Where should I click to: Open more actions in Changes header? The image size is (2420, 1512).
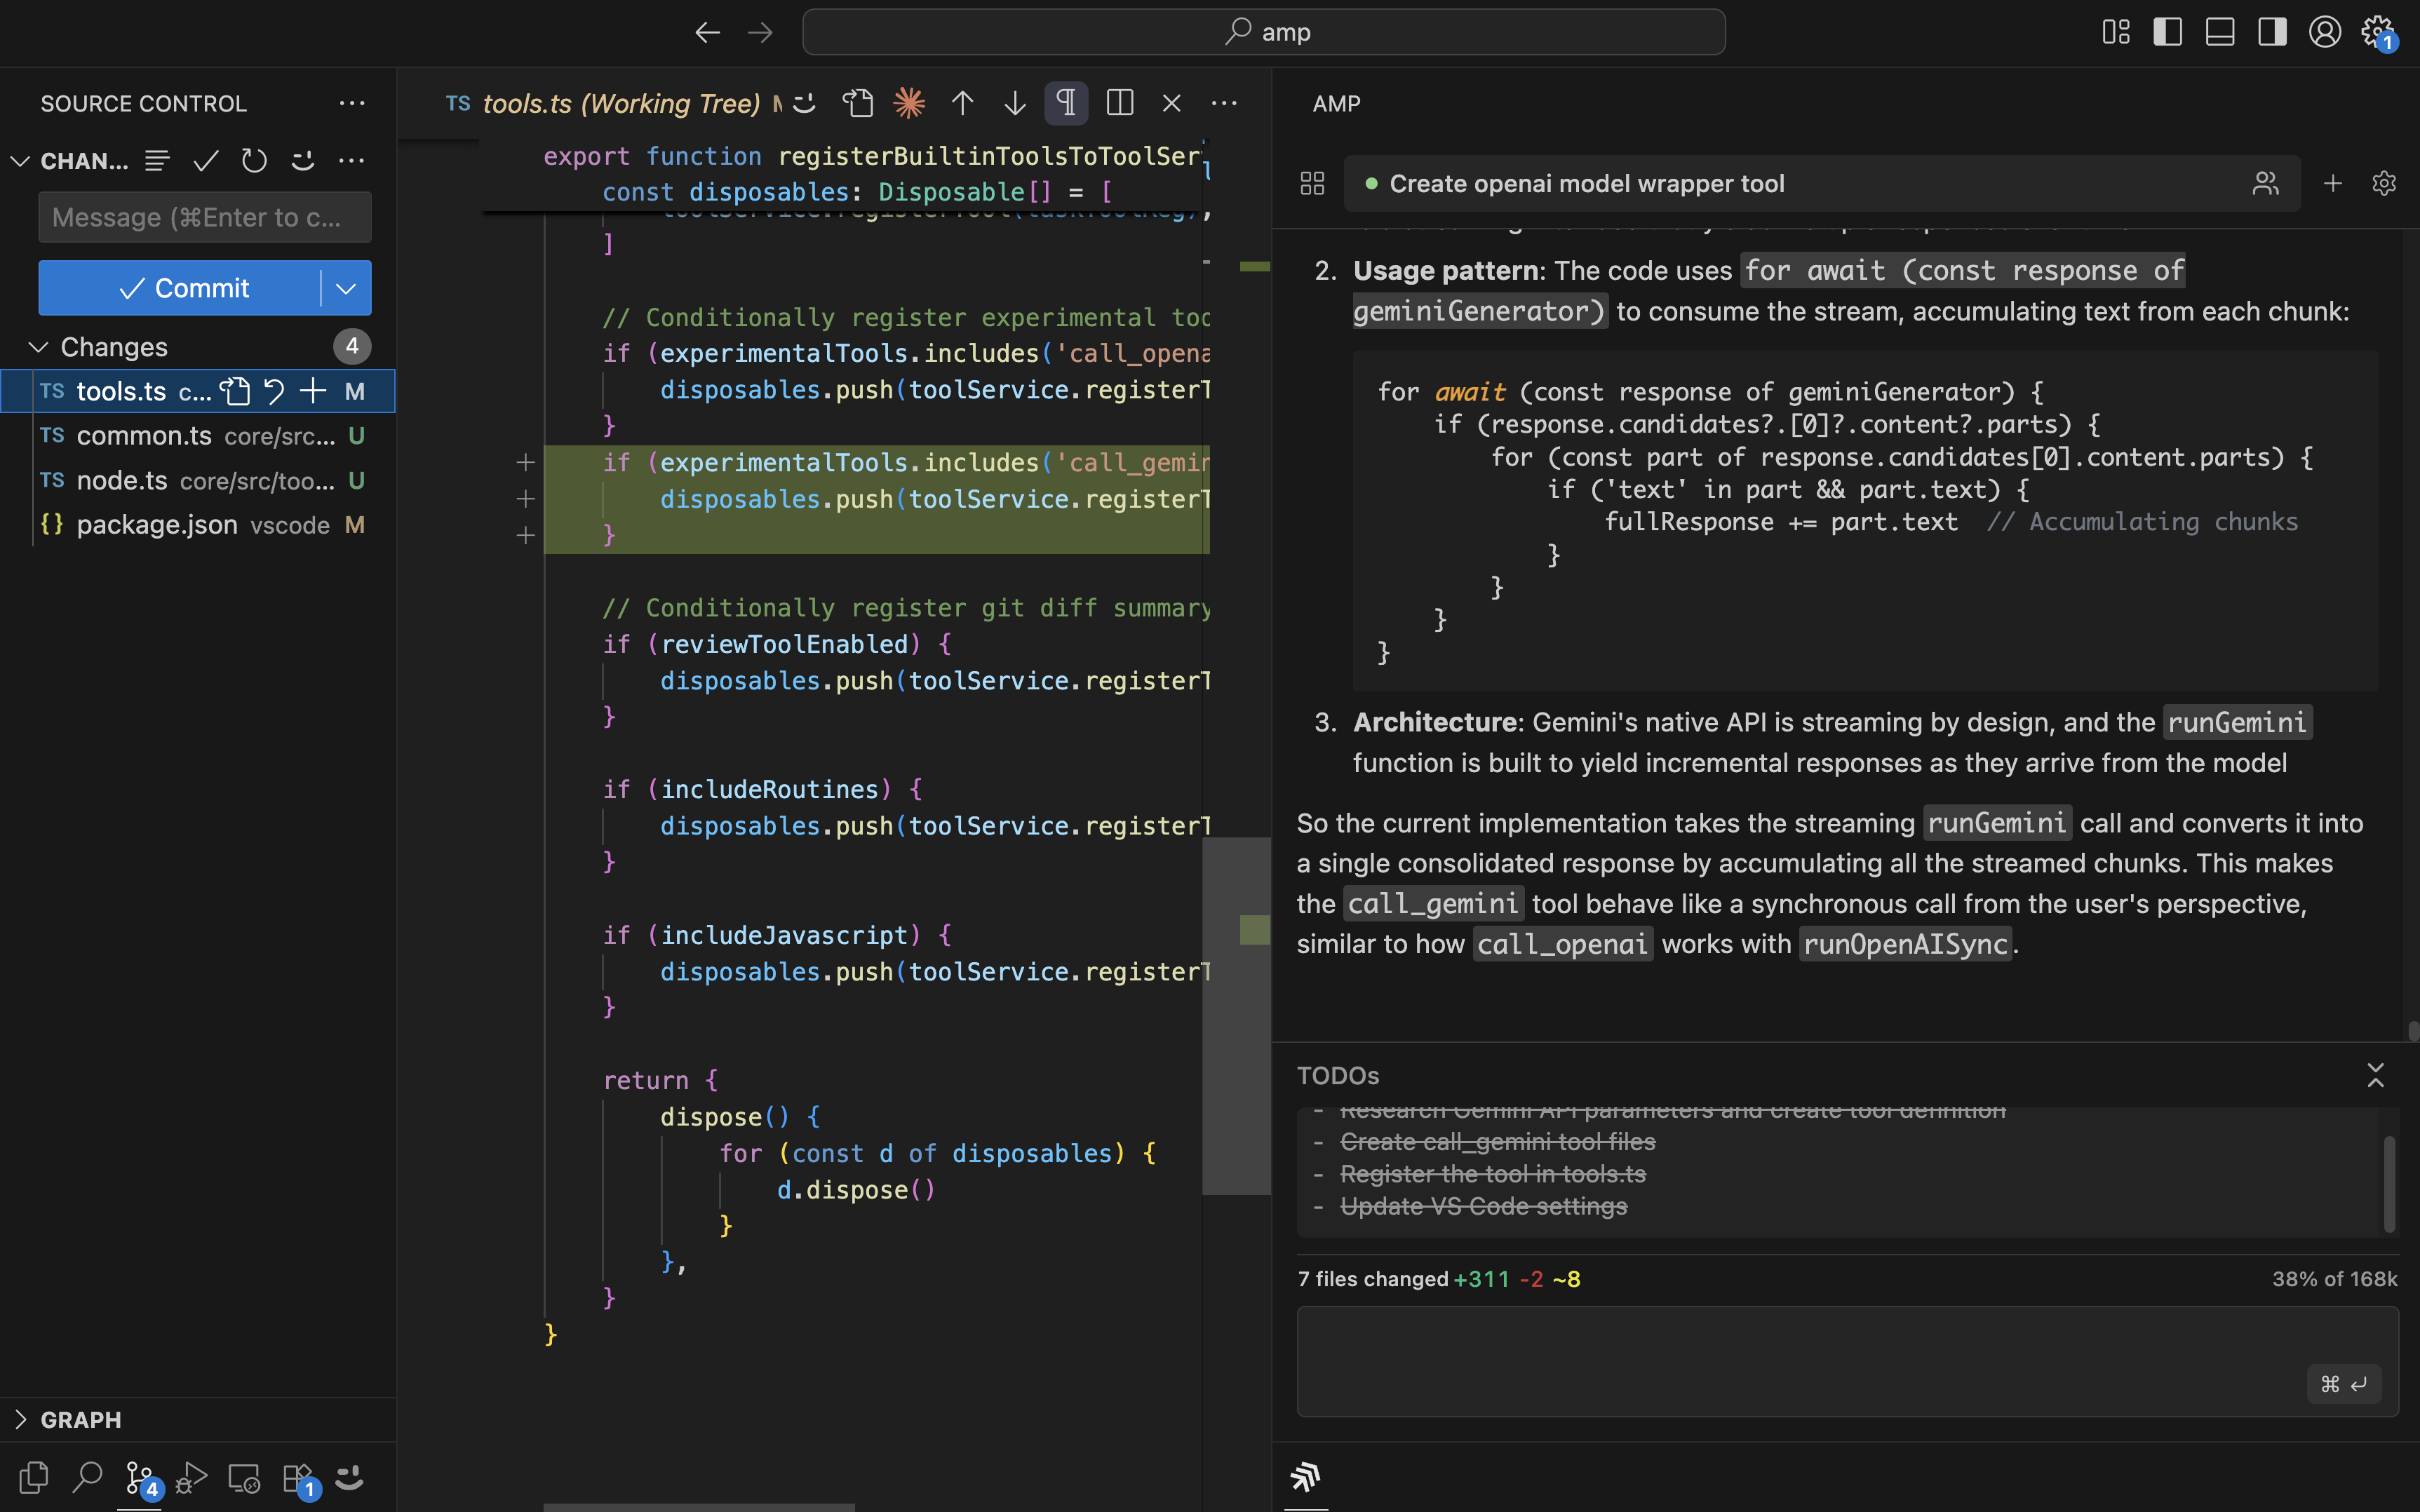click(x=351, y=160)
